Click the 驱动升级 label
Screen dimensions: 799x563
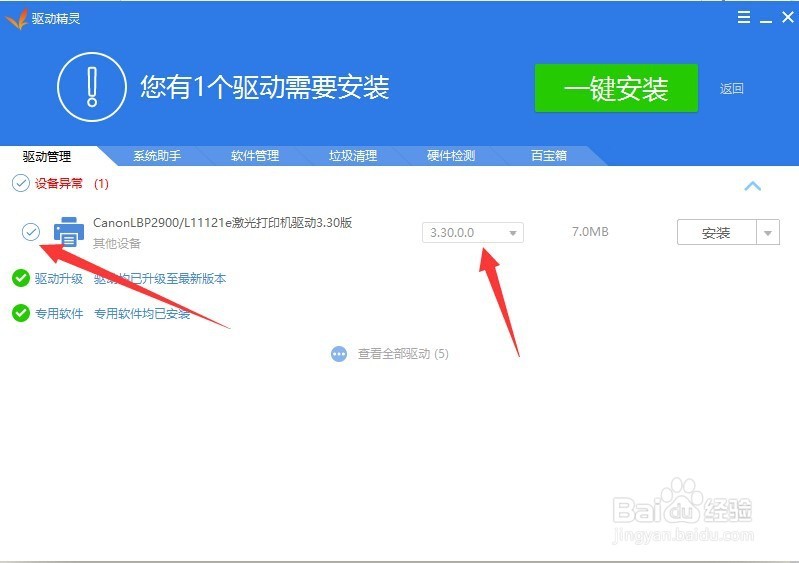(59, 279)
